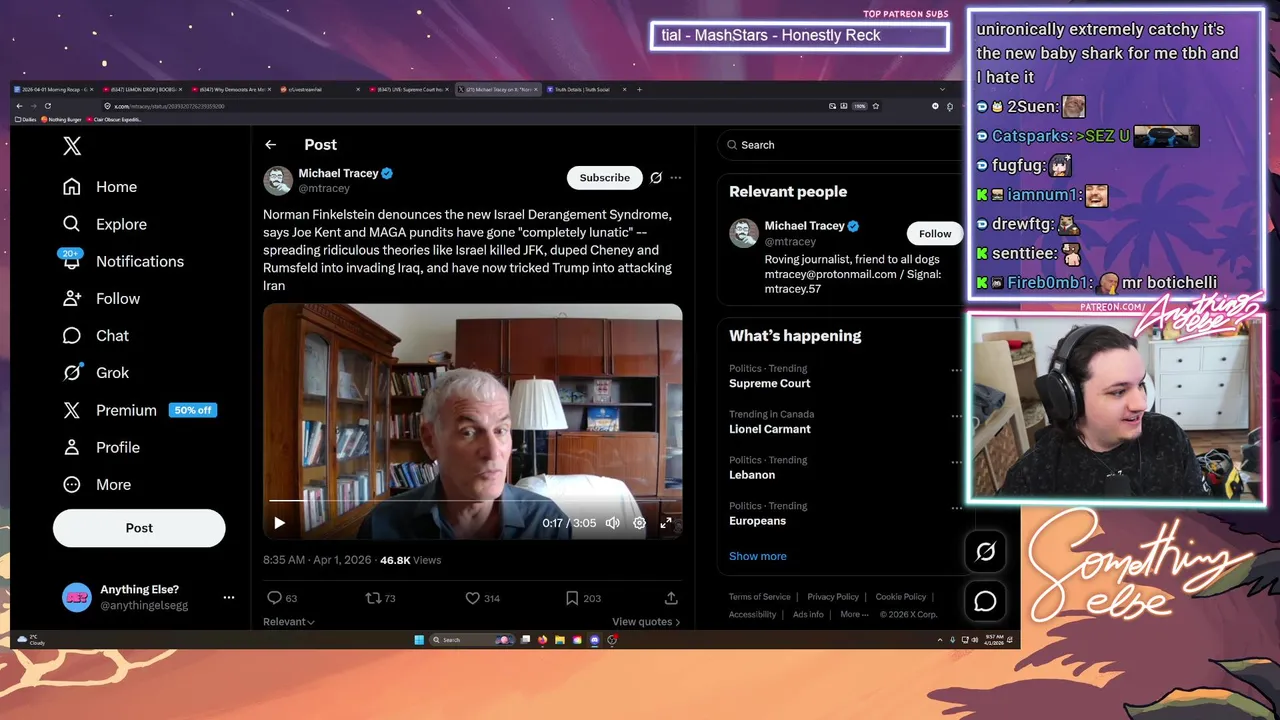Image resolution: width=1280 pixels, height=720 pixels.
Task: Open View quotes link
Action: click(x=646, y=621)
